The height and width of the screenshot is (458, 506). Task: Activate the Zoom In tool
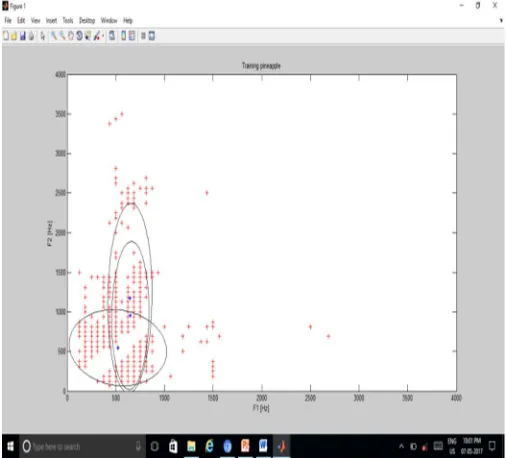pos(54,36)
